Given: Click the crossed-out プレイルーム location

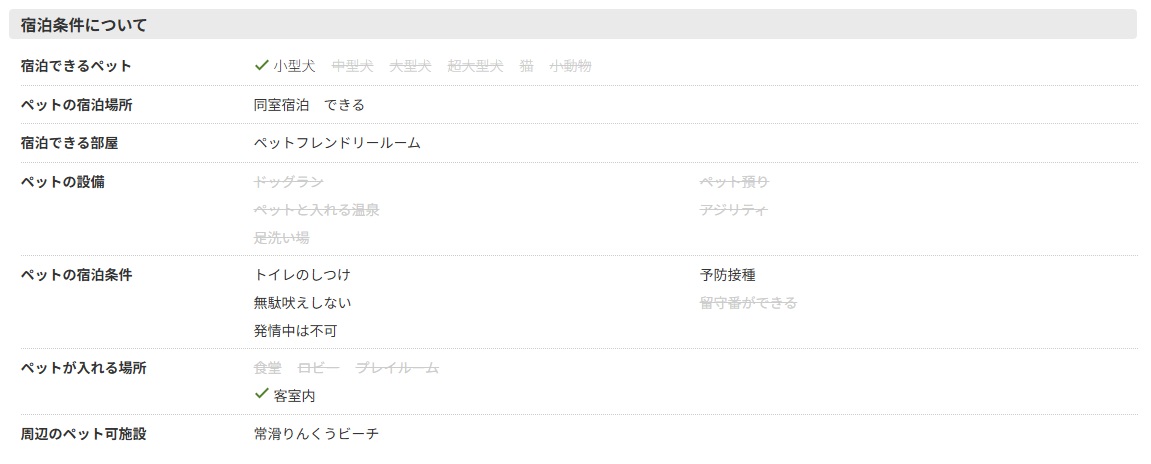Looking at the screenshot, I should tap(397, 368).
